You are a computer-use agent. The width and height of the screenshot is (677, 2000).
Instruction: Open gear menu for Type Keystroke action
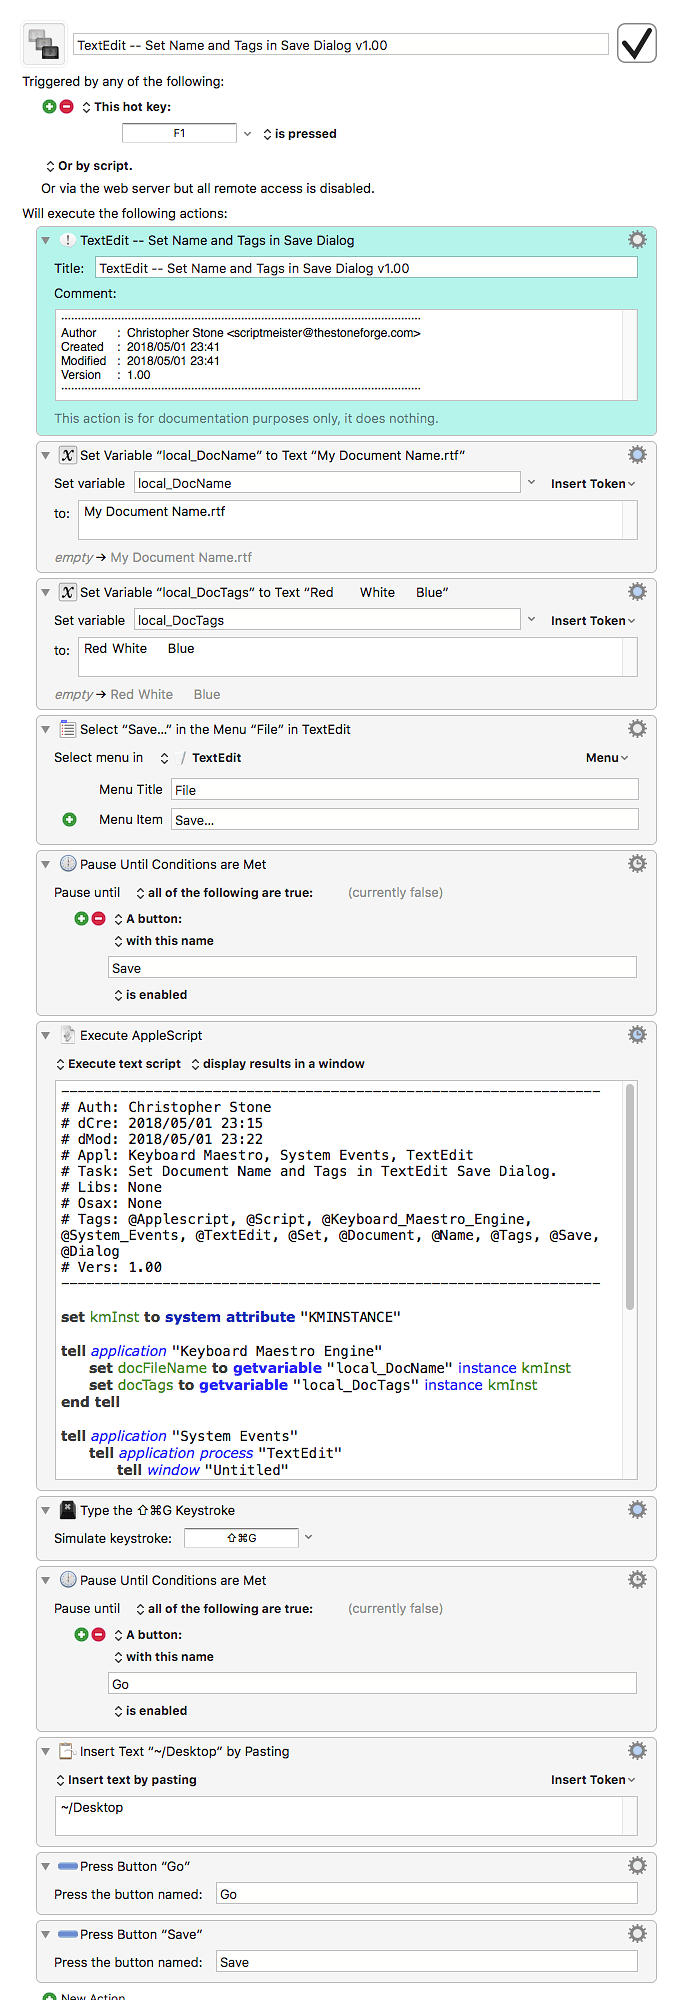coord(637,1510)
